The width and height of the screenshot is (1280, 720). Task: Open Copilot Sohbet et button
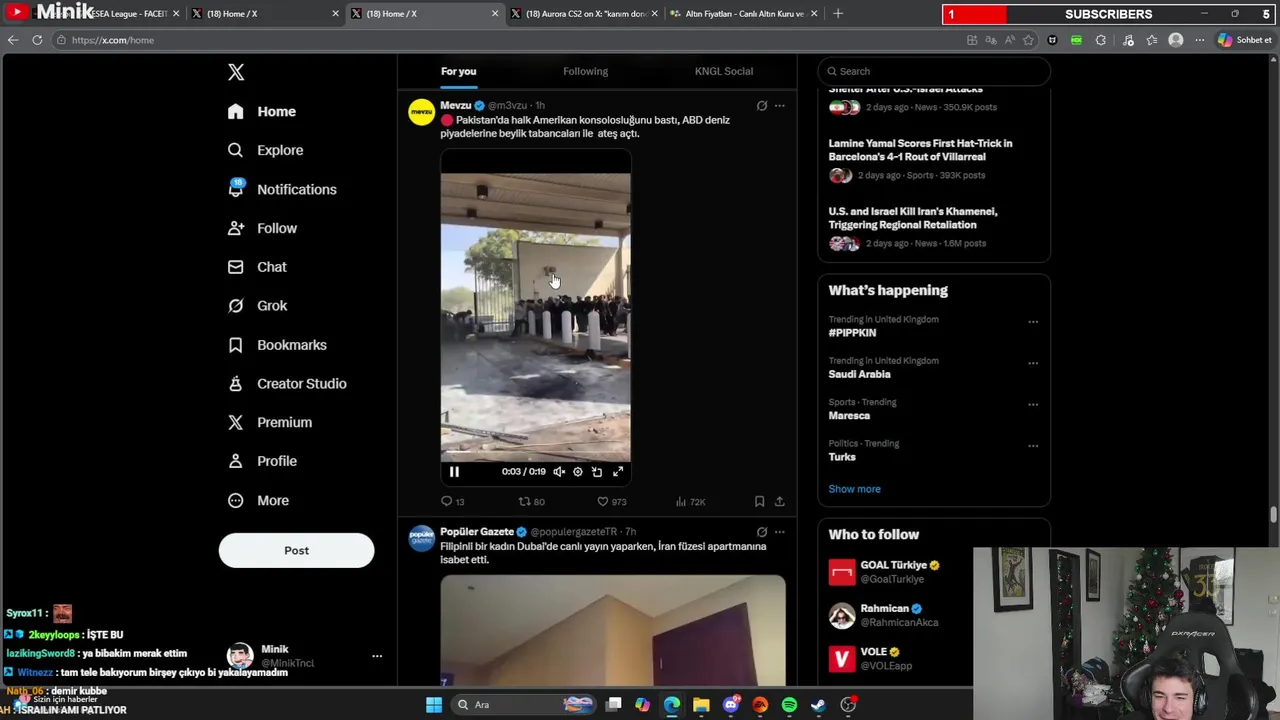[x=1244, y=40]
